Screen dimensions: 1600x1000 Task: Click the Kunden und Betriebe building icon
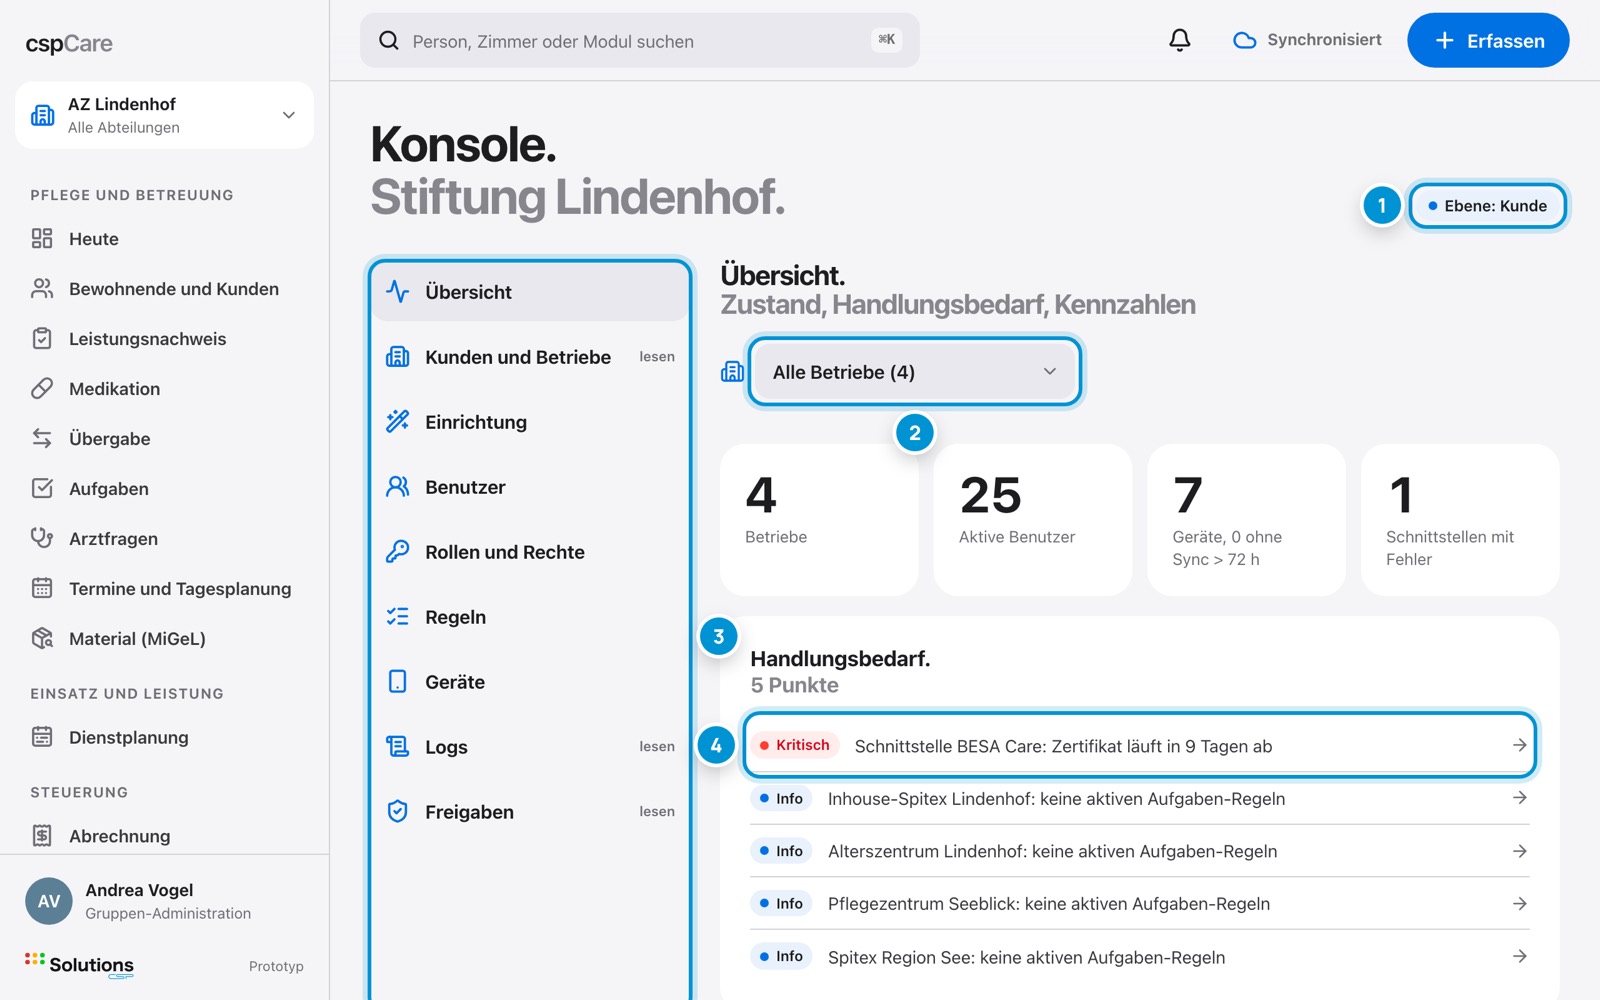point(398,356)
